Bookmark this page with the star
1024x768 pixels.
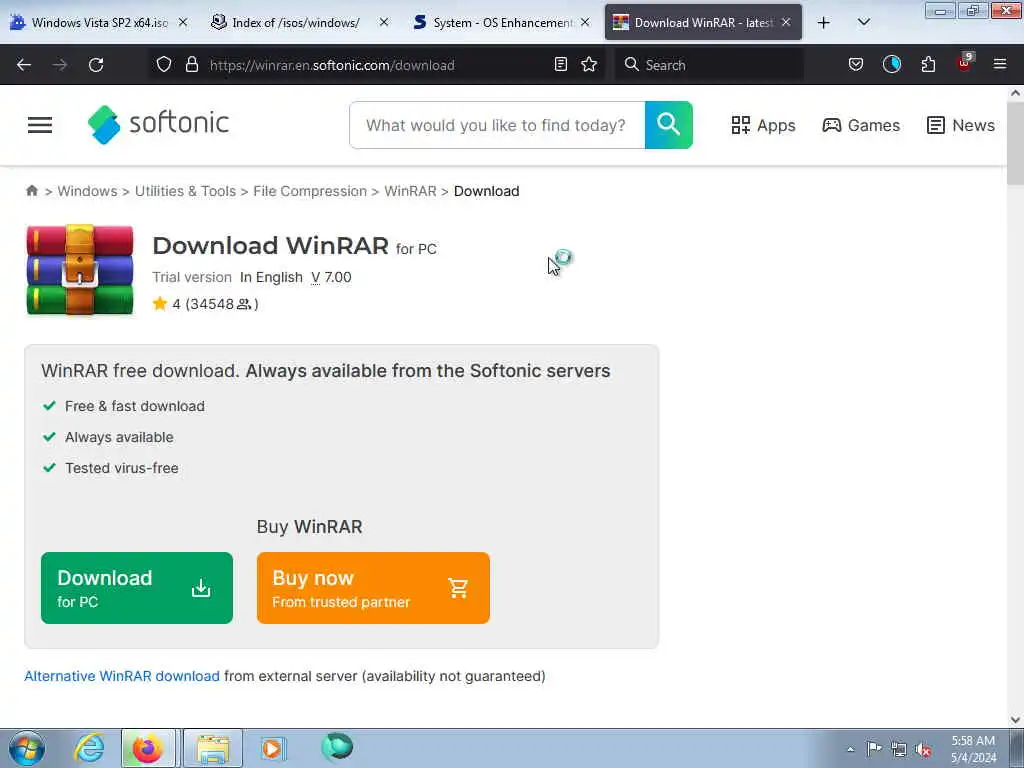tap(589, 65)
